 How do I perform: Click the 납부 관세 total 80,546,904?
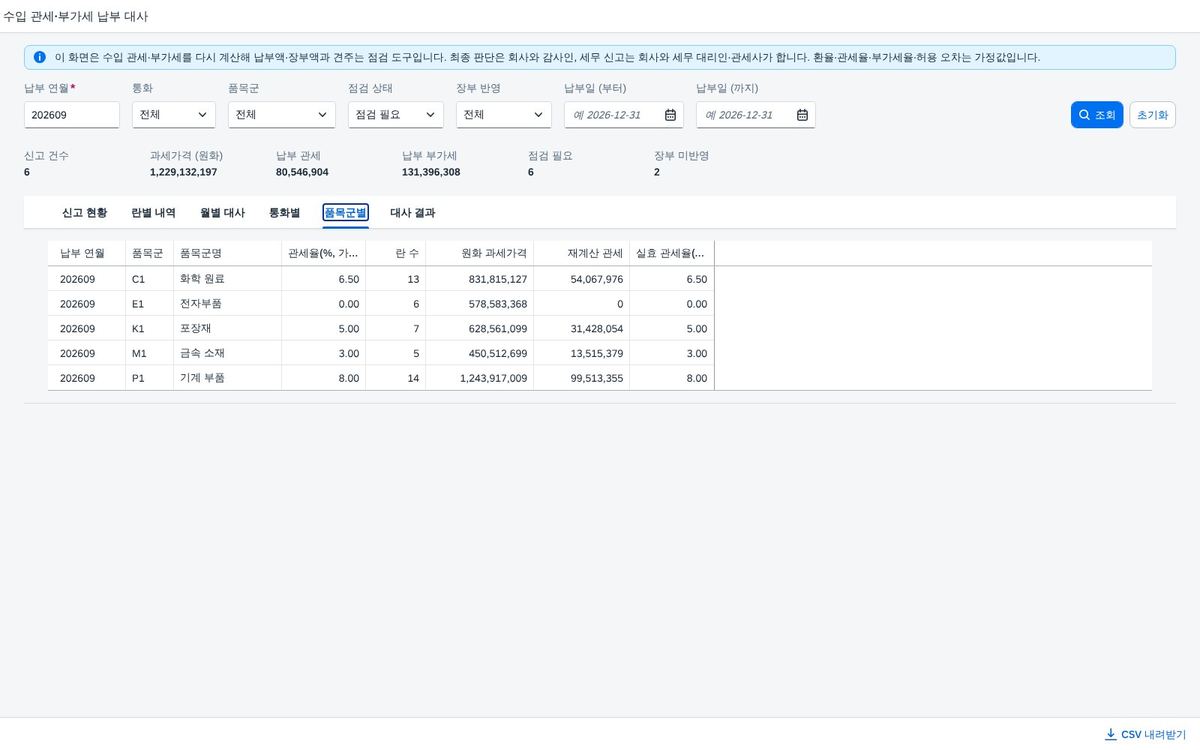pyautogui.click(x=302, y=172)
